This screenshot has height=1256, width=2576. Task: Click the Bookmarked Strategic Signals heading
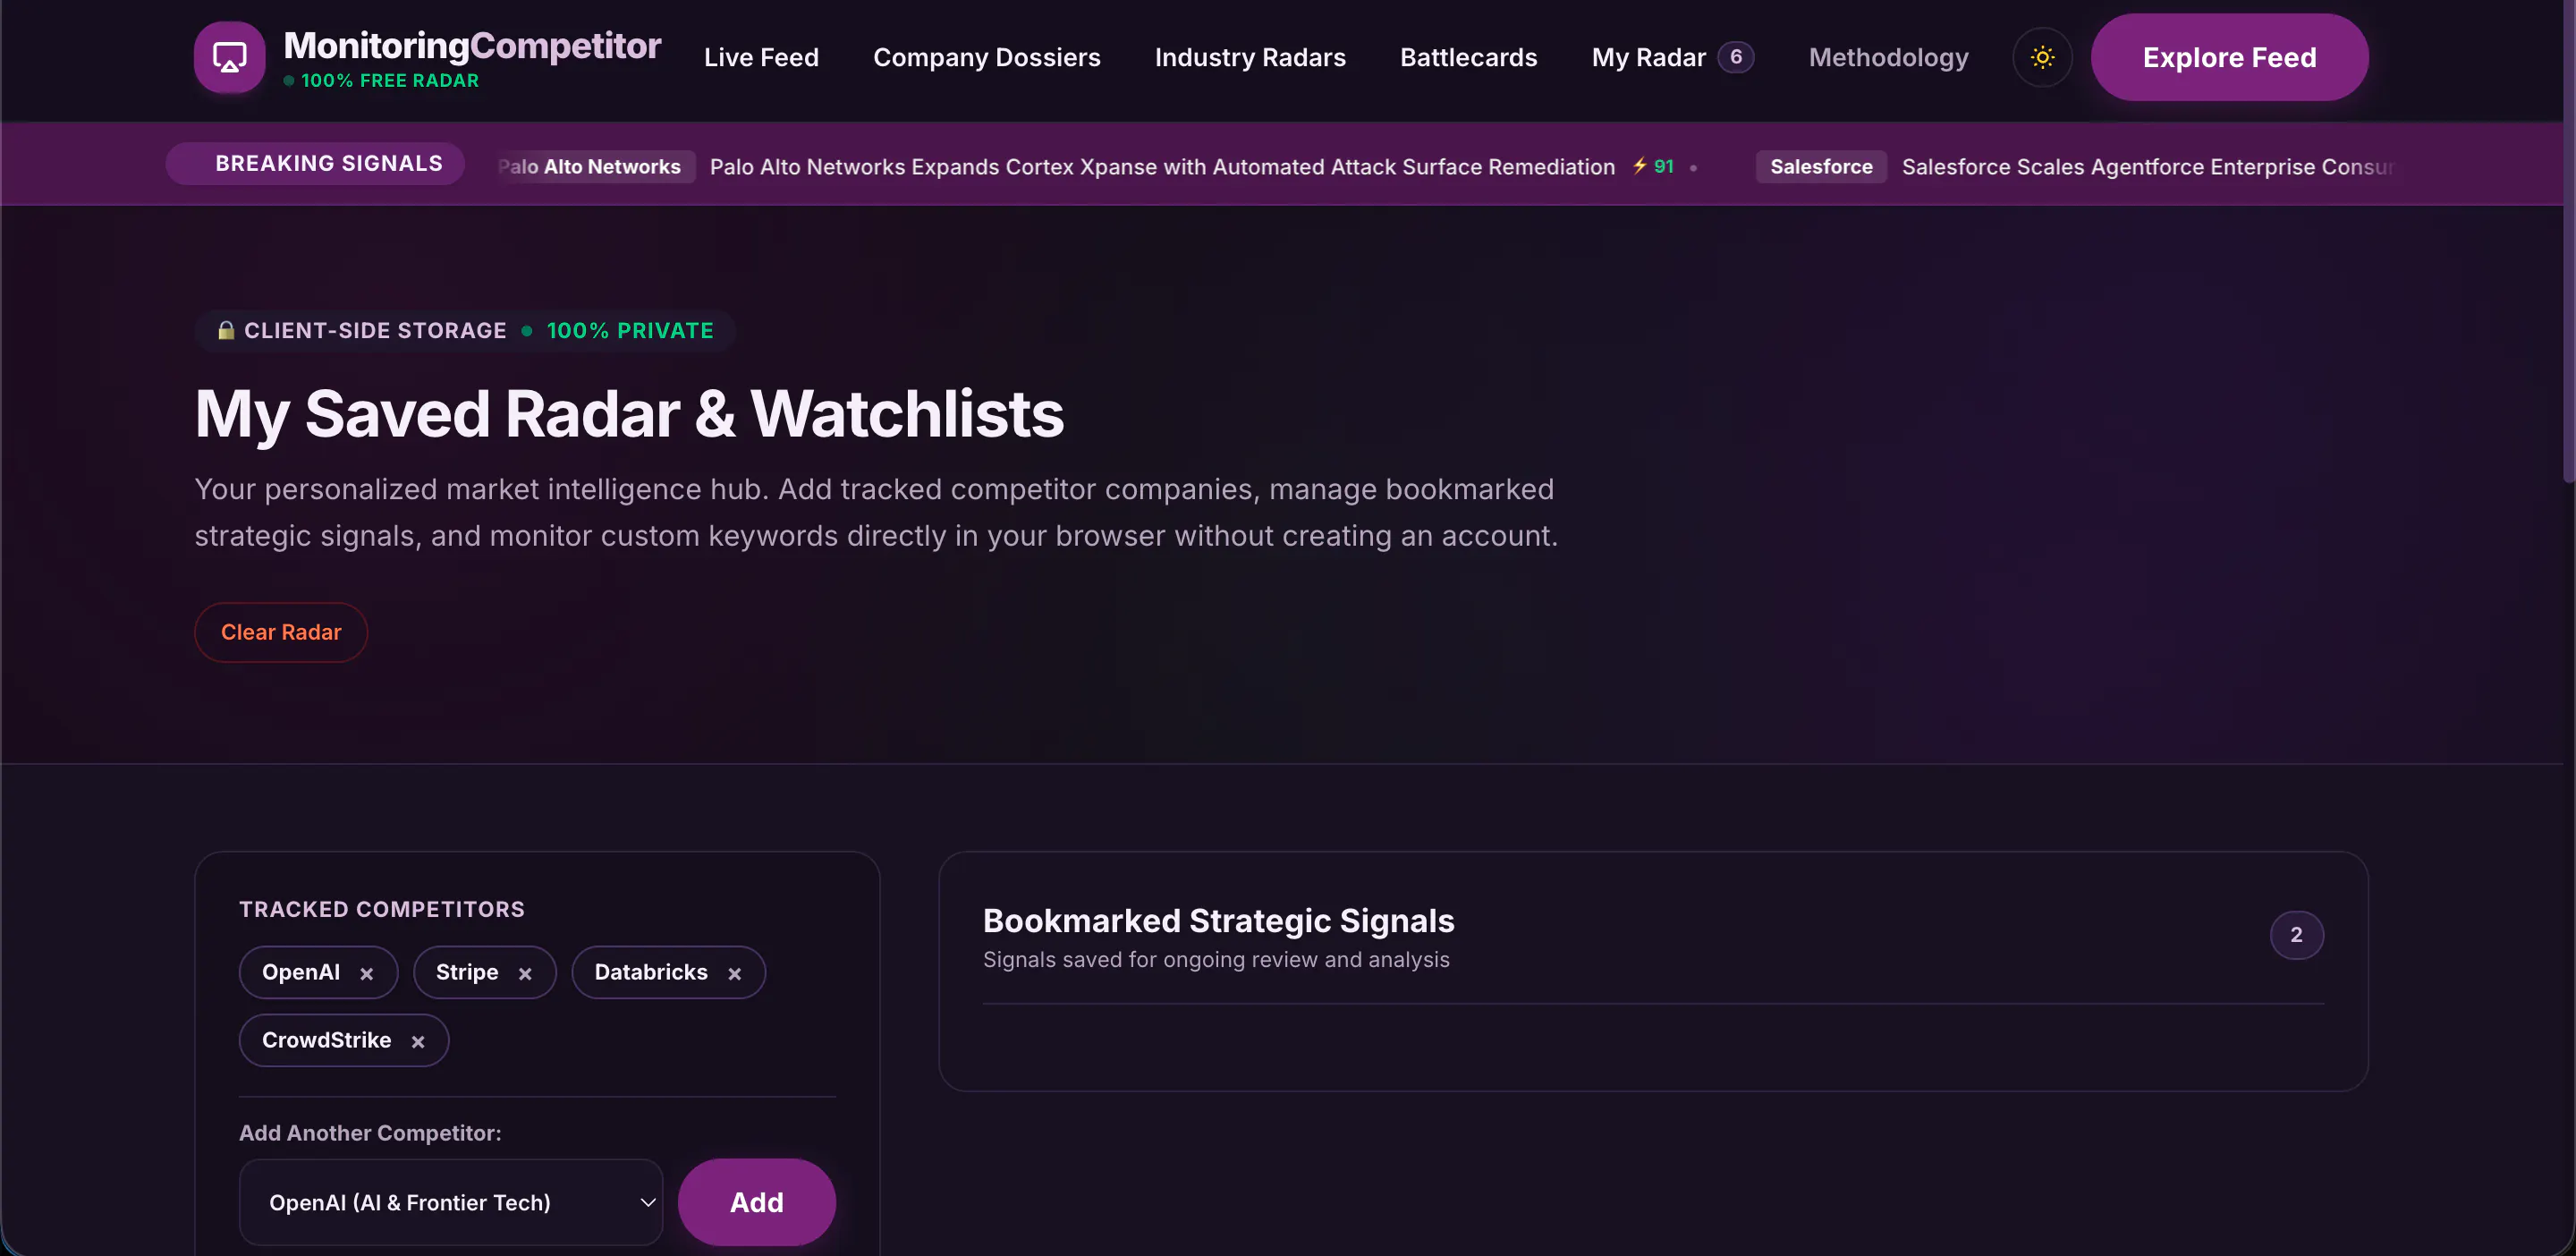(x=1218, y=920)
